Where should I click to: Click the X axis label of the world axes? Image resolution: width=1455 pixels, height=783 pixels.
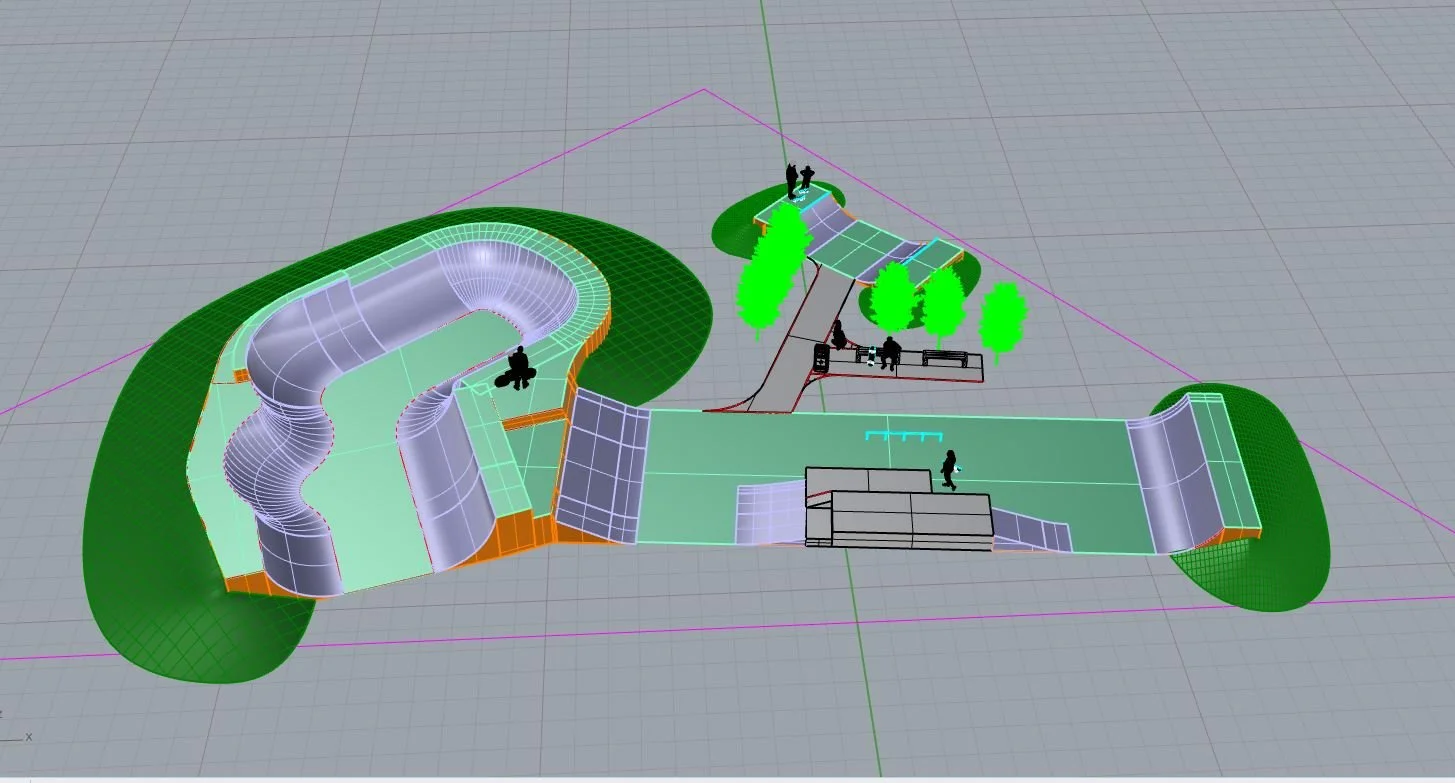coord(29,737)
